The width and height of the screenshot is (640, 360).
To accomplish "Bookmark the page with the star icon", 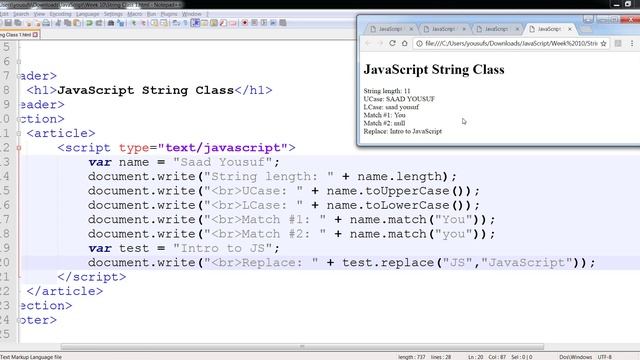I will coord(603,44).
